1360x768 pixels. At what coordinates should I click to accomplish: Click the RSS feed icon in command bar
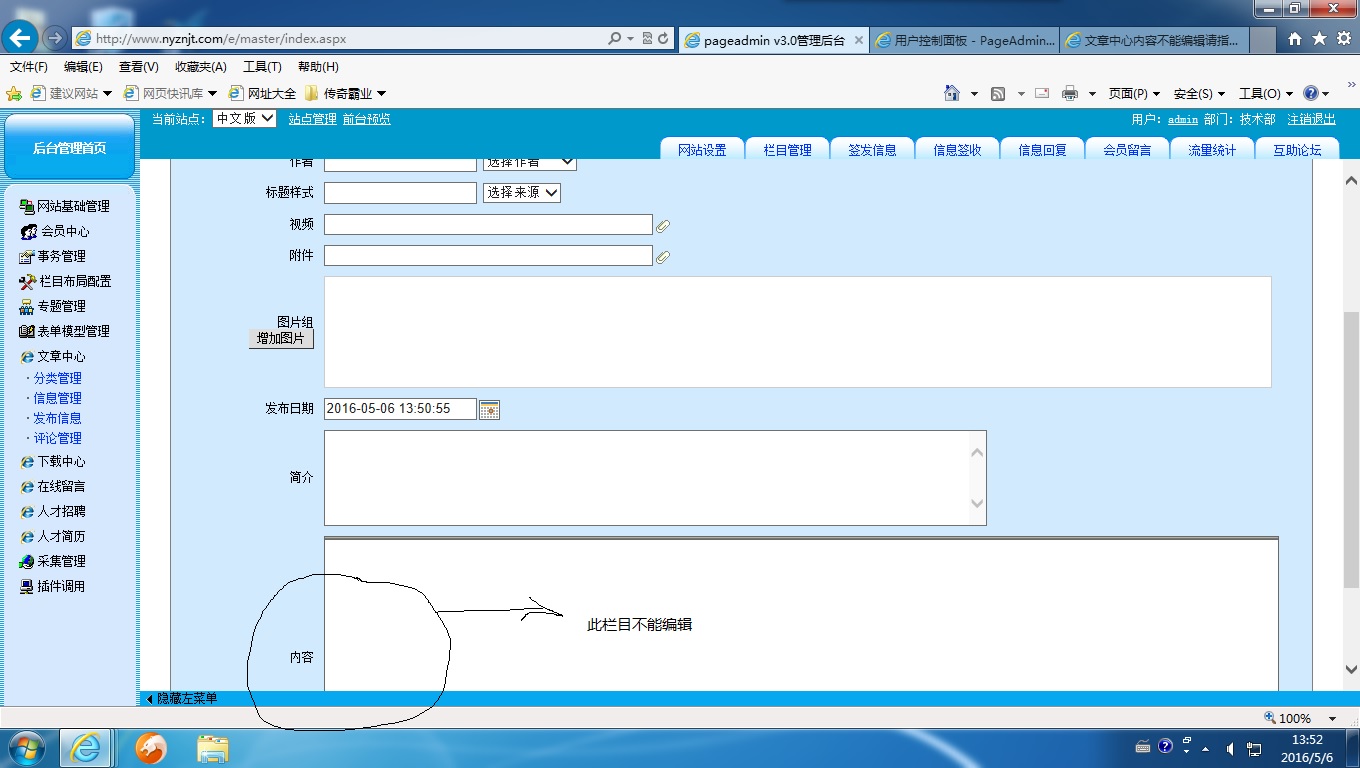[998, 93]
